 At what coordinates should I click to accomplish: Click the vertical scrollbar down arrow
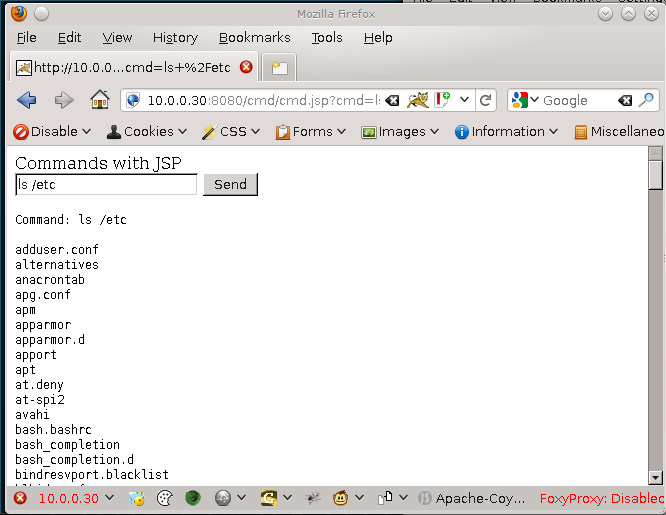tap(656, 477)
